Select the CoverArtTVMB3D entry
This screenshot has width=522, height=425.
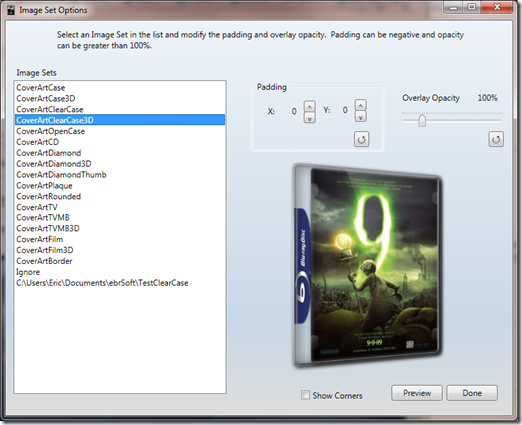point(120,228)
